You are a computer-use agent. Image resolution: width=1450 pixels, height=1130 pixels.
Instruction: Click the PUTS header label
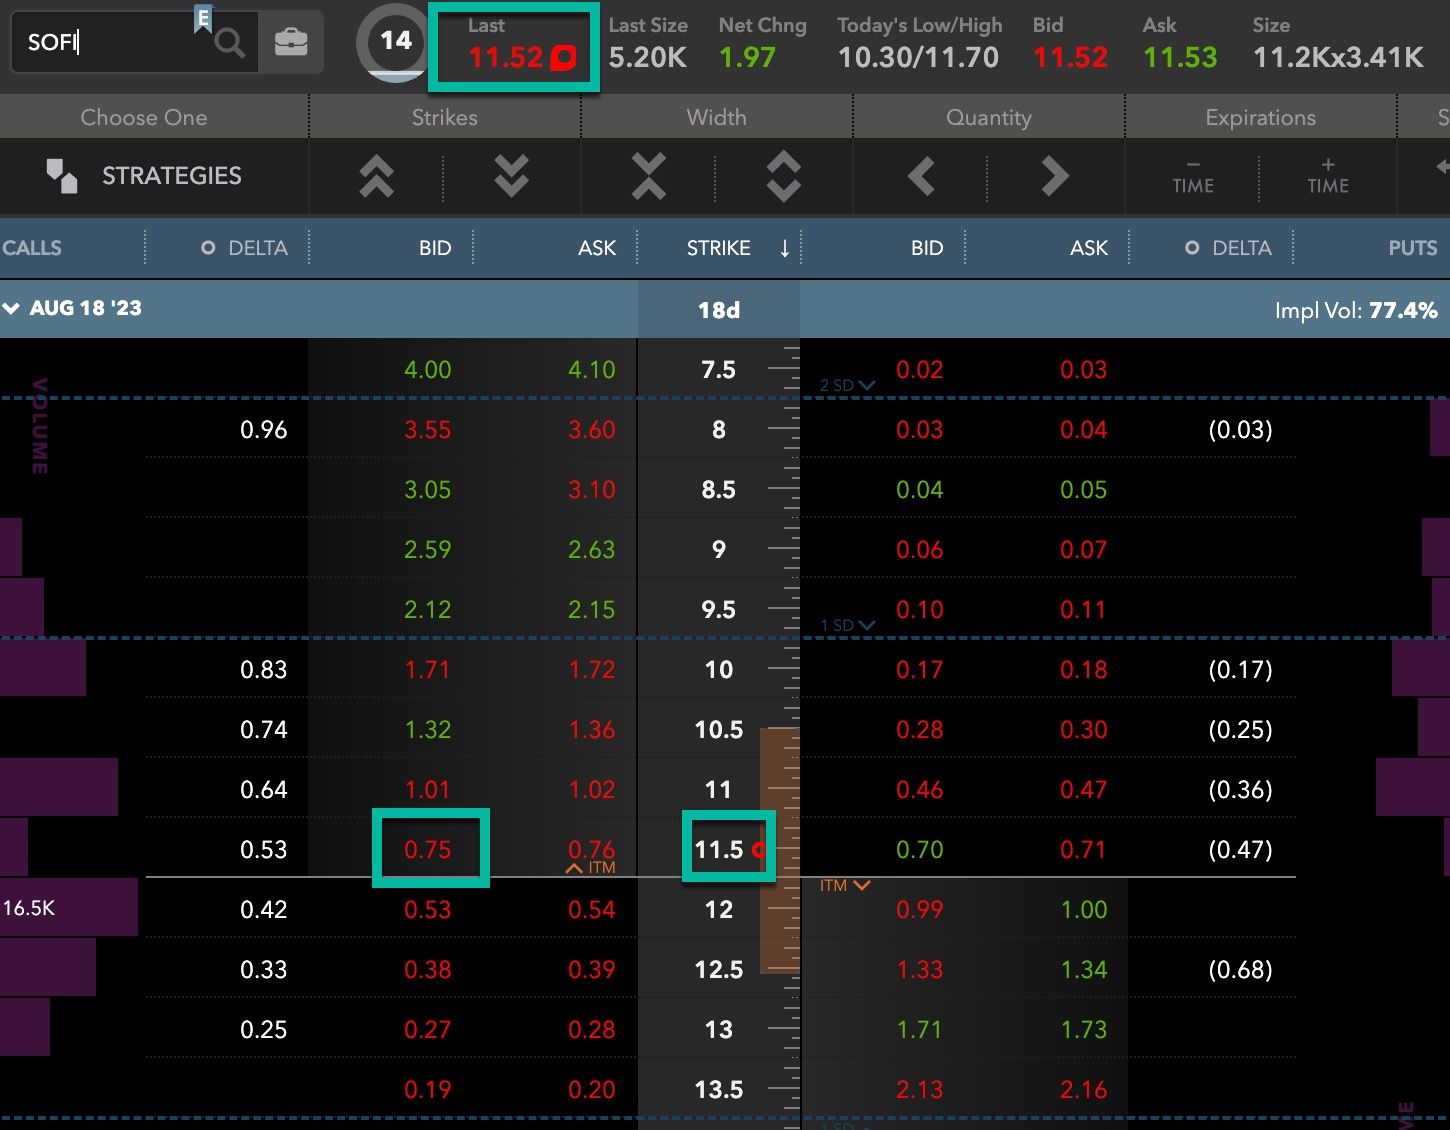pos(1413,248)
